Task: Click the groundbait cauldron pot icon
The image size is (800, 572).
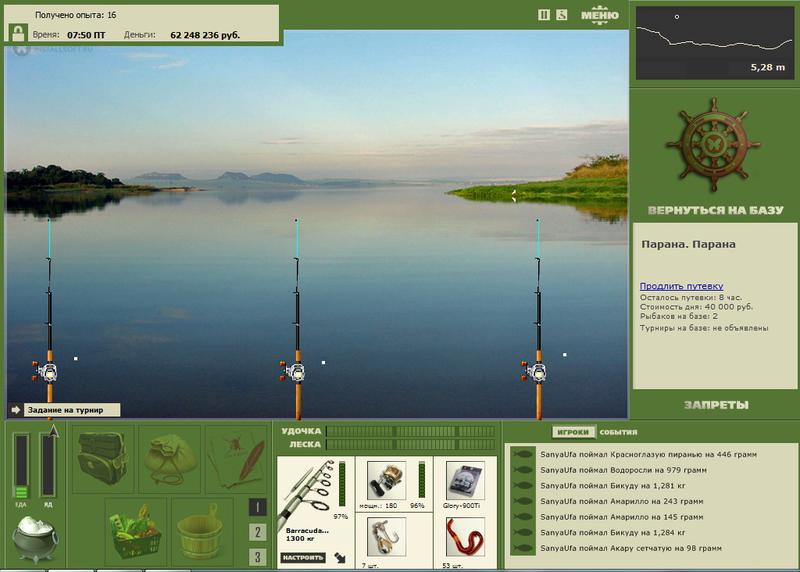Action: (35, 538)
